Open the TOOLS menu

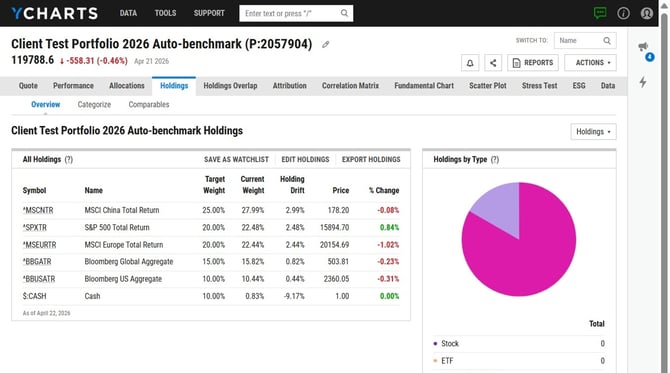click(165, 13)
